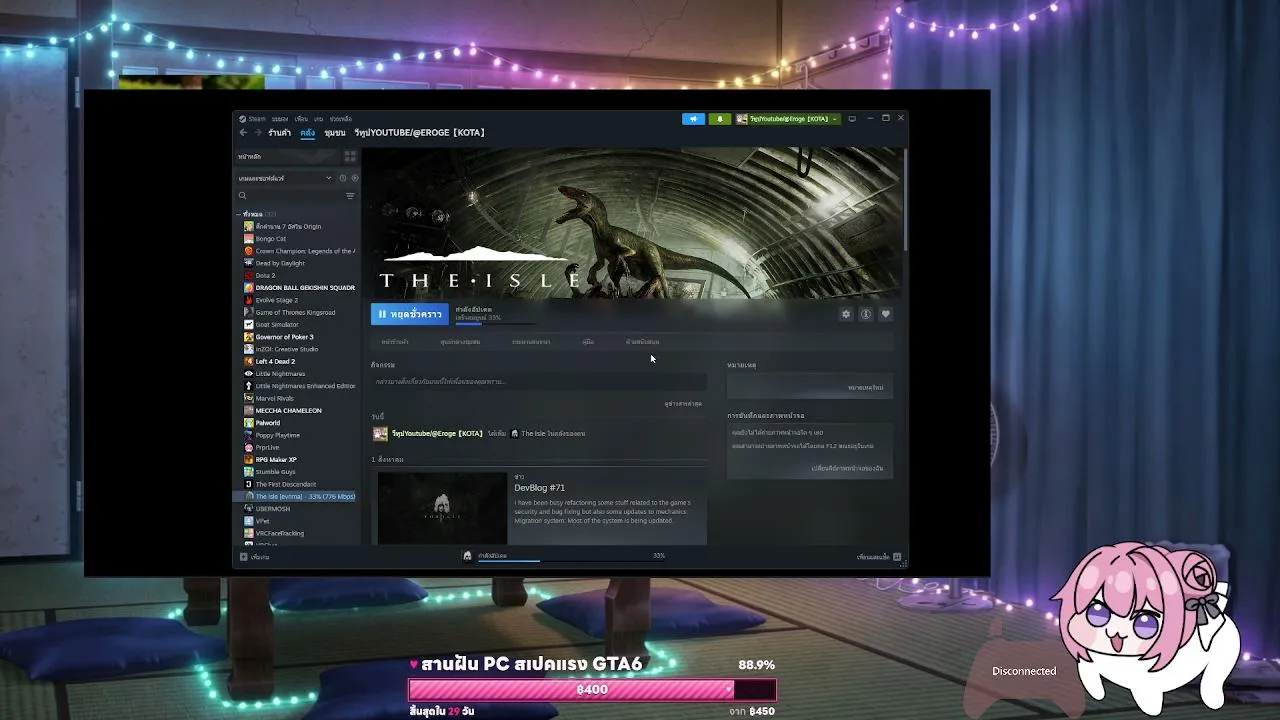This screenshot has width=1280, height=720.
Task: Go to the คลัง library tab
Action: point(307,132)
